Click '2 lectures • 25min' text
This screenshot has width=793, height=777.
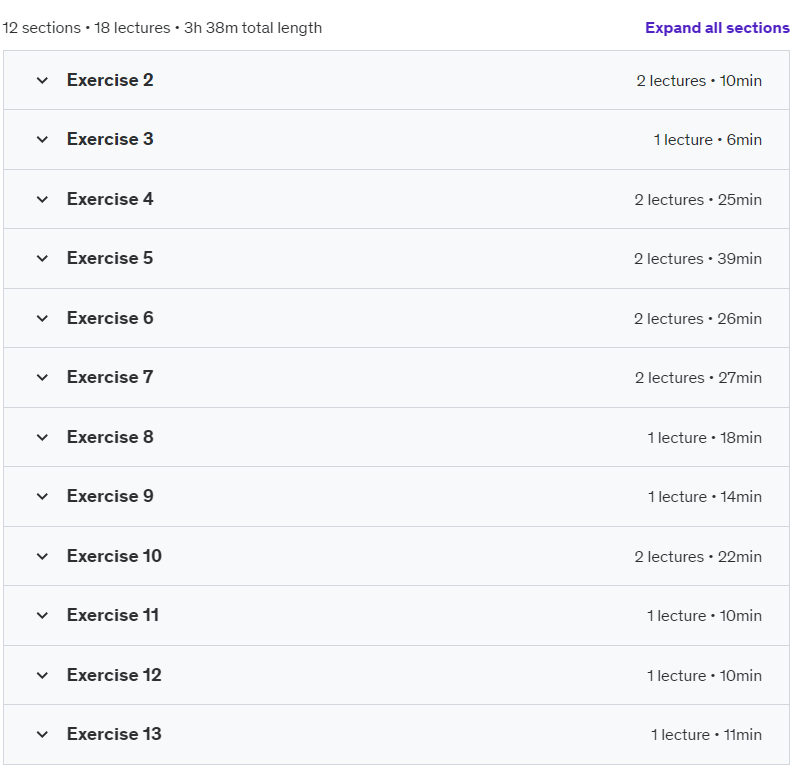(x=698, y=200)
